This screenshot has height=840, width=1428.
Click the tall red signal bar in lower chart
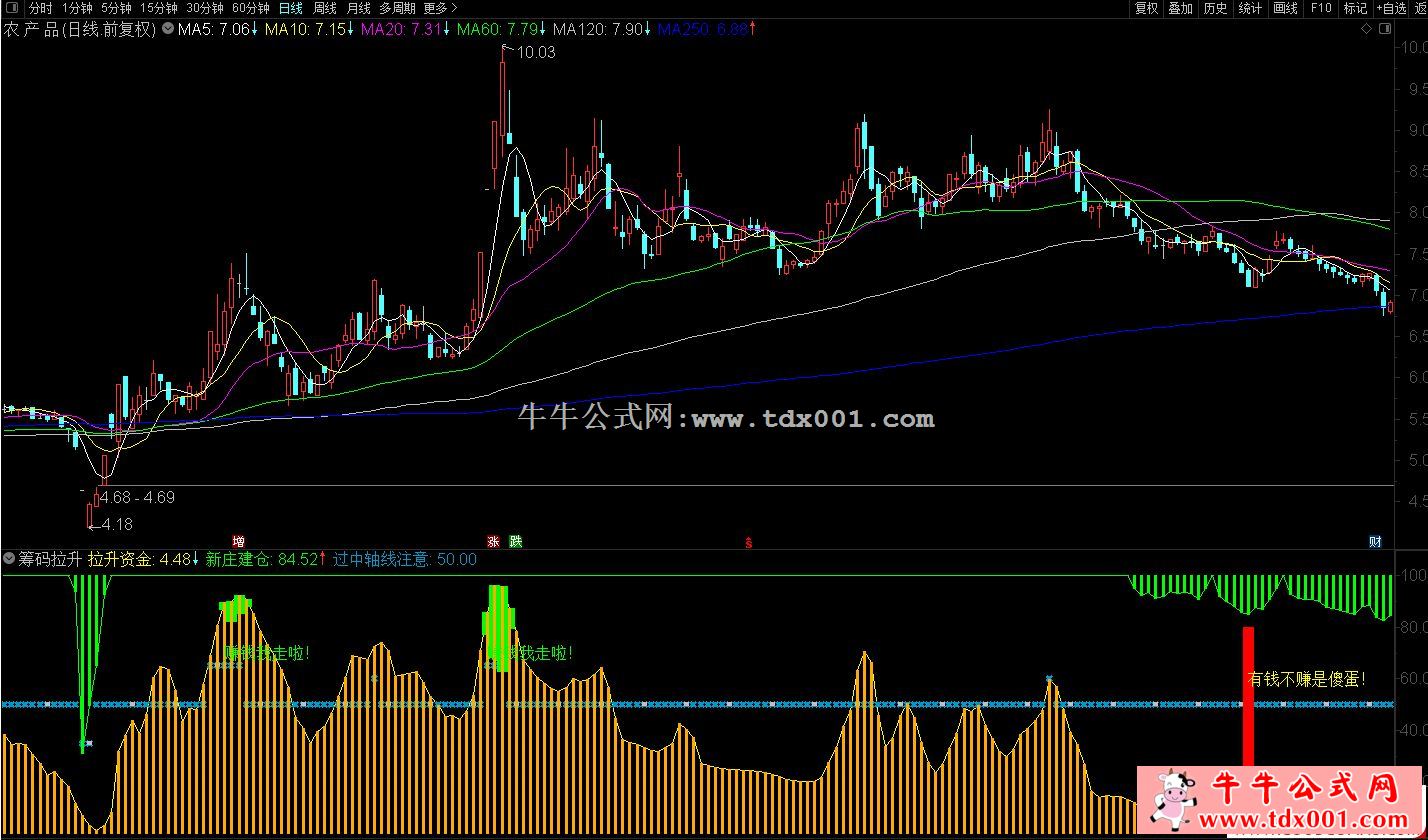1248,699
